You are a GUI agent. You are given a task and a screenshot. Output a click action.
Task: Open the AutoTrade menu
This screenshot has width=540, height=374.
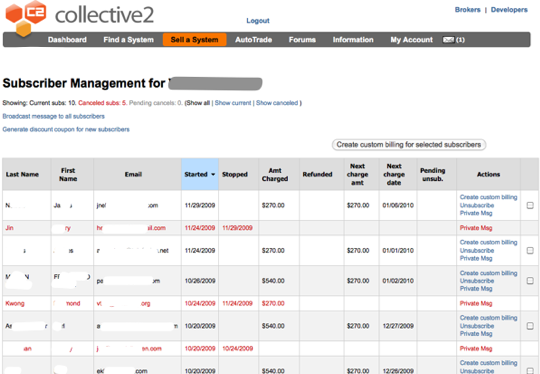click(x=253, y=40)
